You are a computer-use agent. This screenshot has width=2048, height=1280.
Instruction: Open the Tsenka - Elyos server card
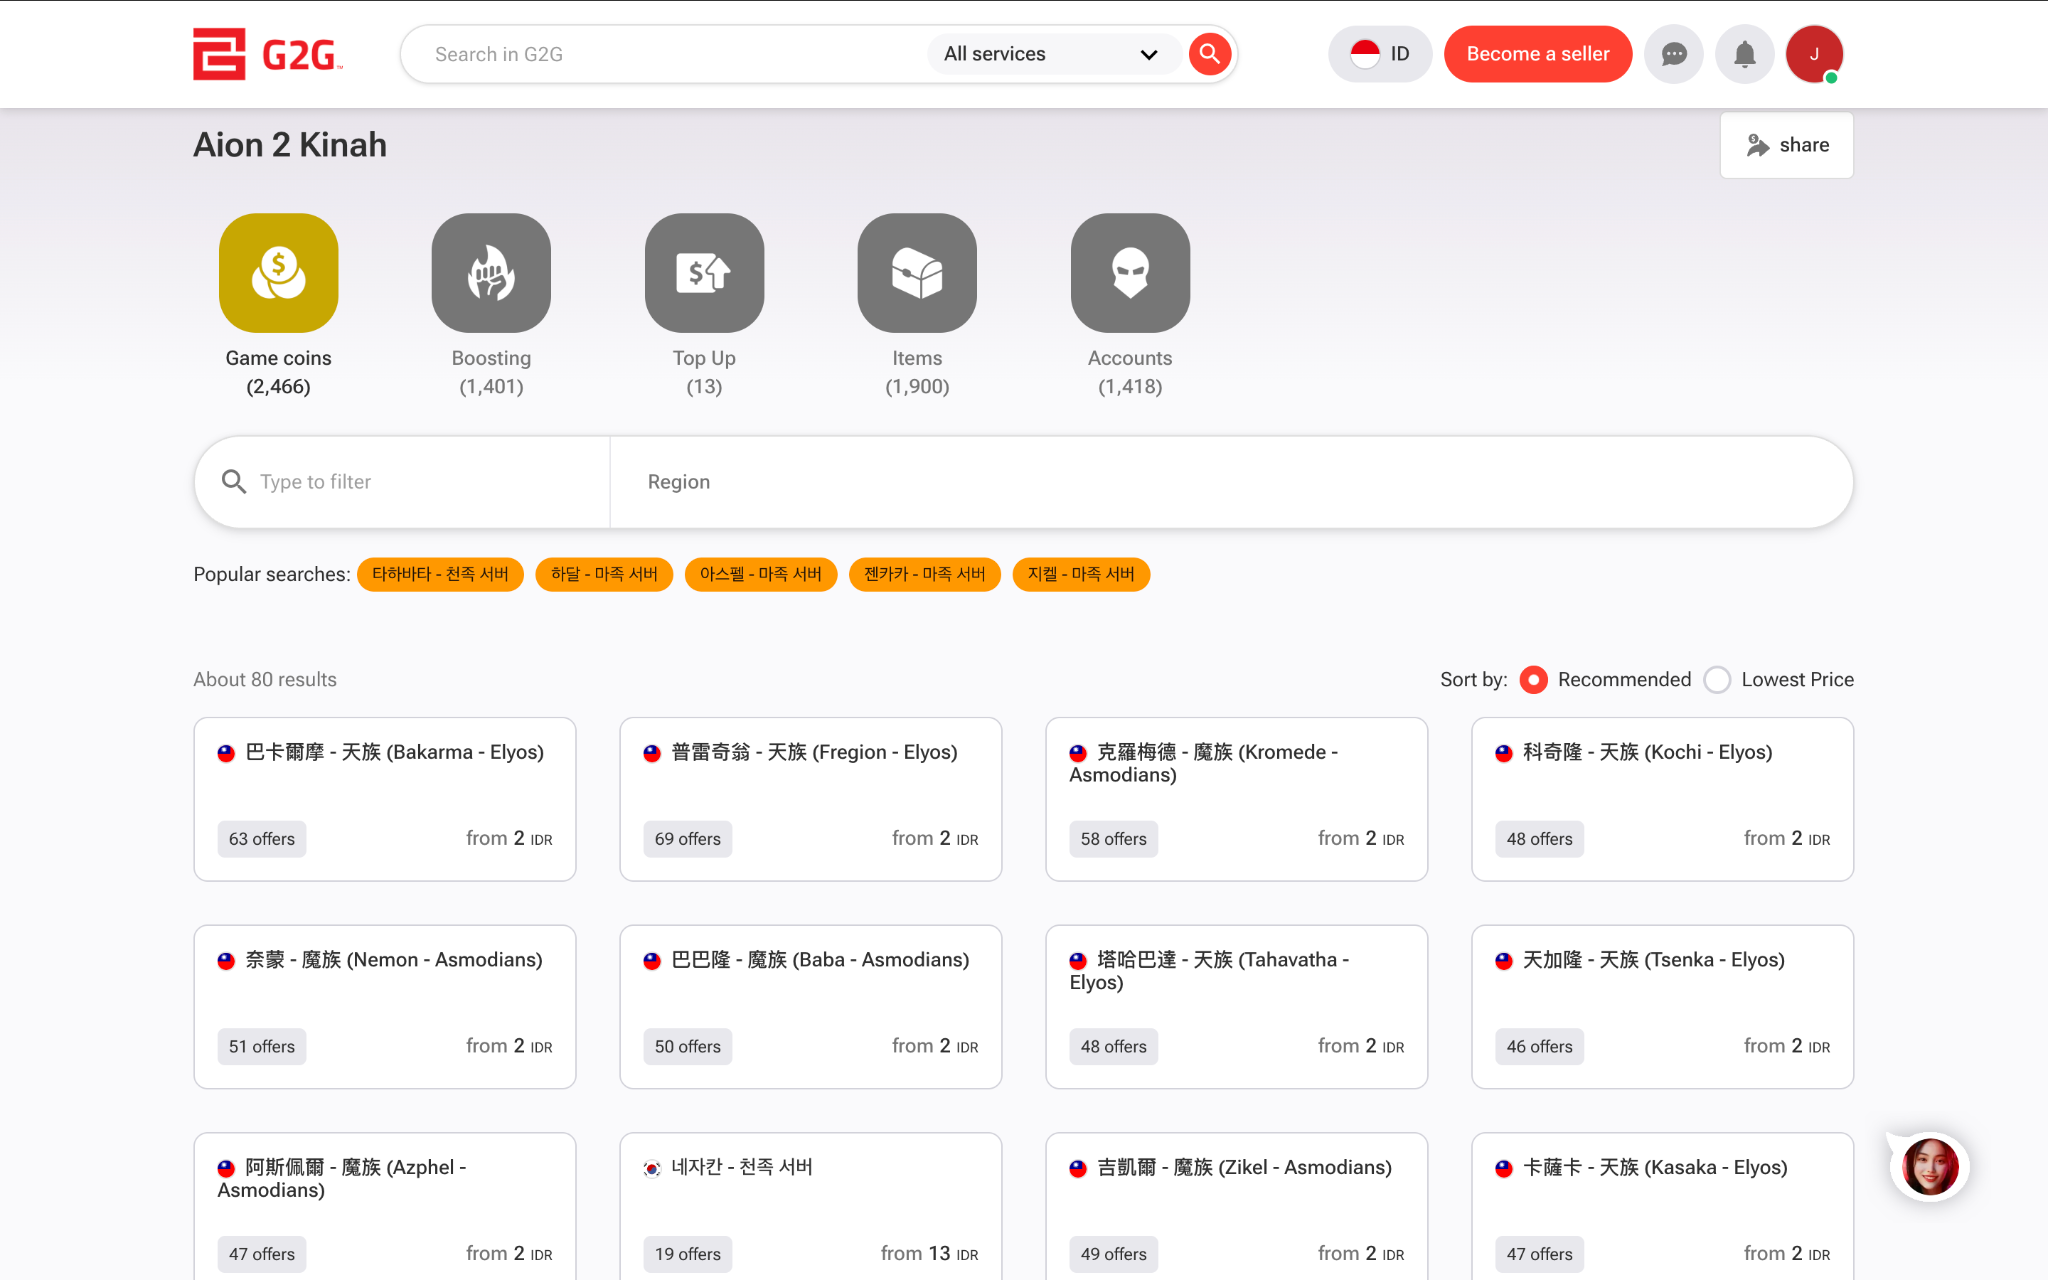(x=1663, y=1007)
